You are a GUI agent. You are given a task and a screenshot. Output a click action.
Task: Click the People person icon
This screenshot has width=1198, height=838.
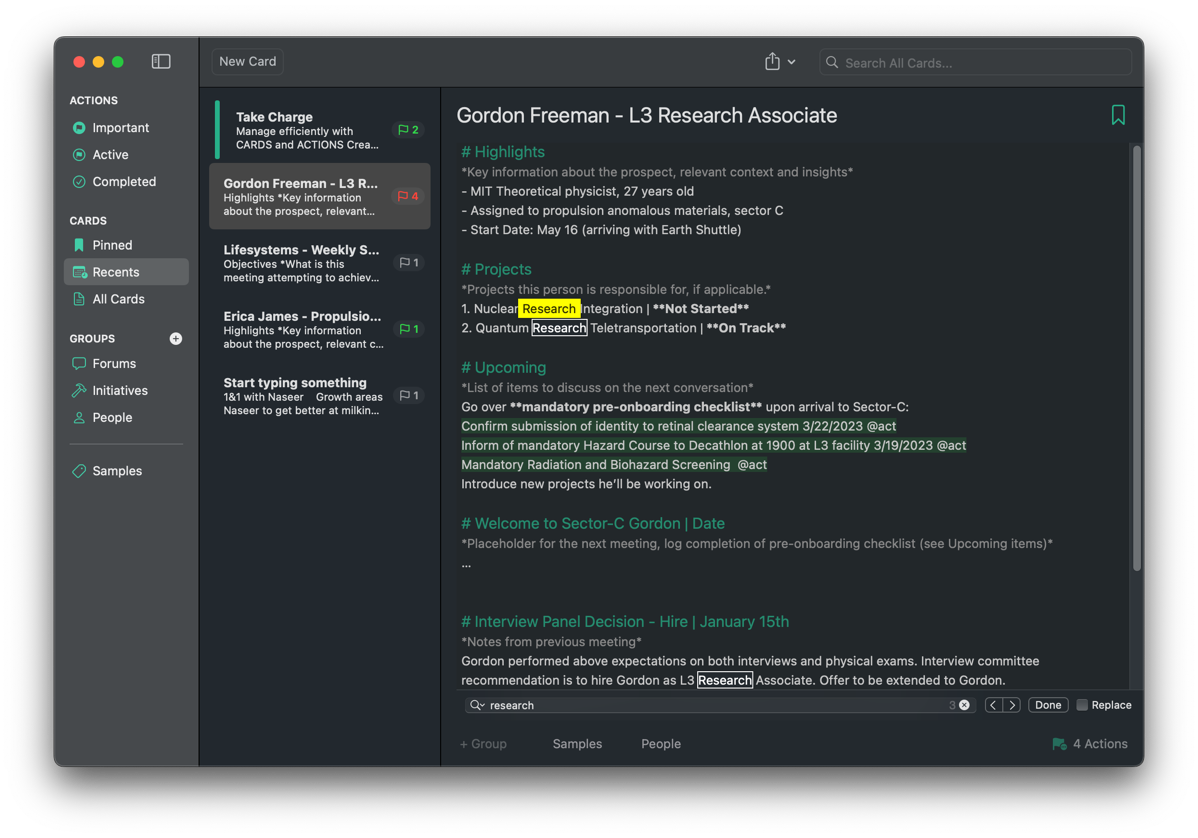(x=79, y=417)
